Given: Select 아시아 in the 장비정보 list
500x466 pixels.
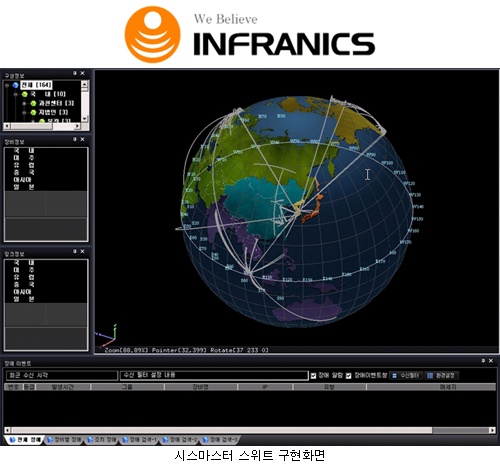Looking at the screenshot, I should [x=22, y=180].
